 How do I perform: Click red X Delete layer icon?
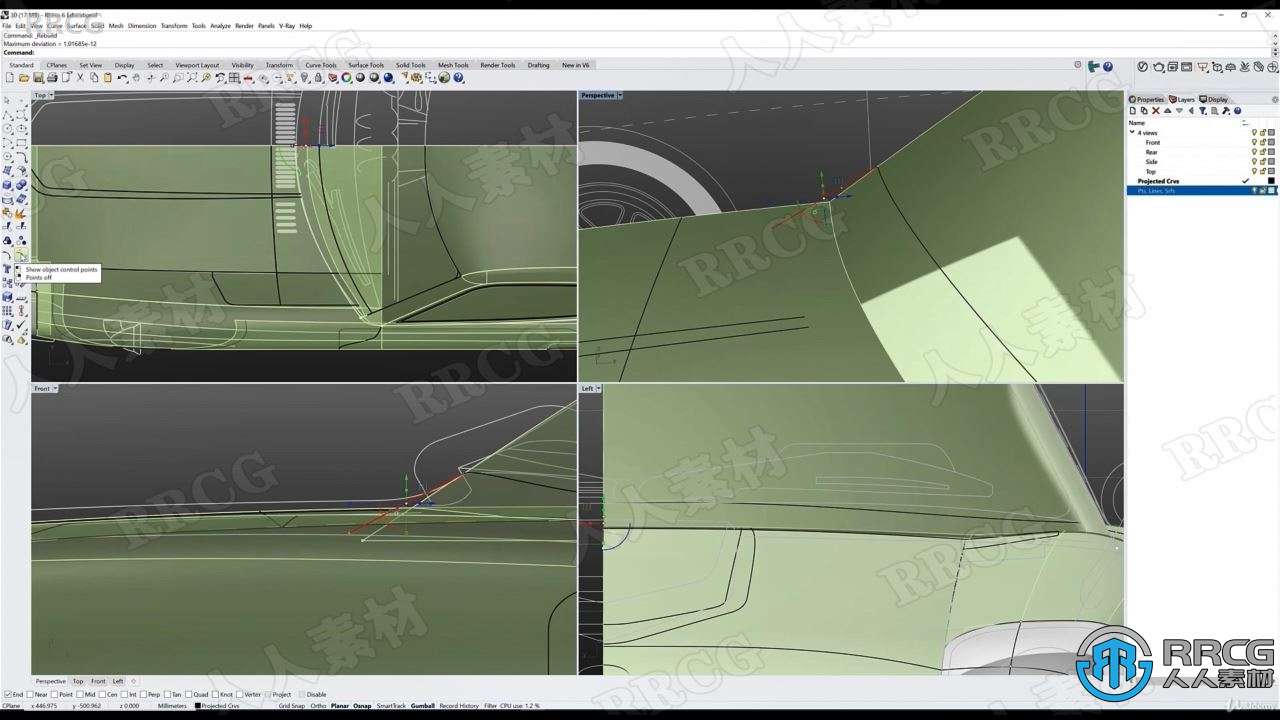pyautogui.click(x=1156, y=111)
